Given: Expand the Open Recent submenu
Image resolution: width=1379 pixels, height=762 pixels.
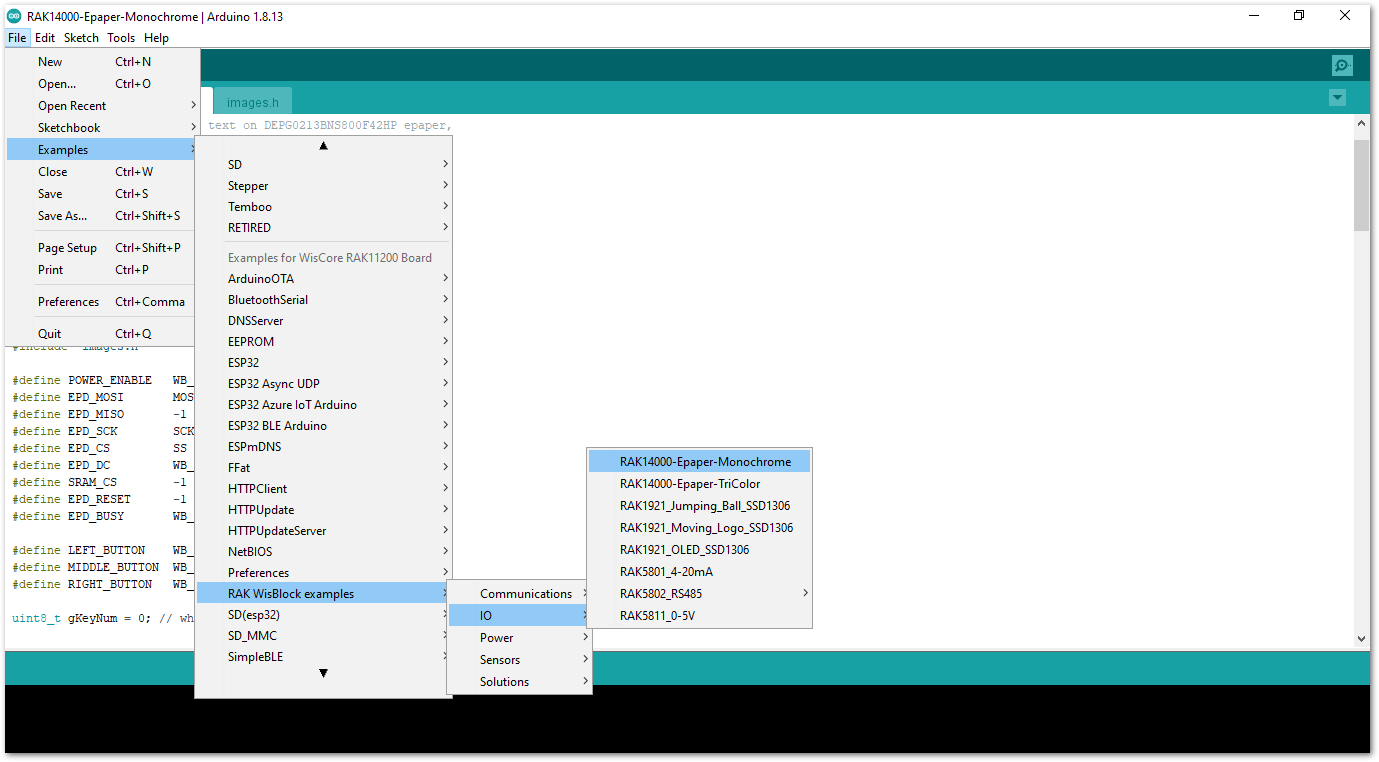Looking at the screenshot, I should pos(102,106).
